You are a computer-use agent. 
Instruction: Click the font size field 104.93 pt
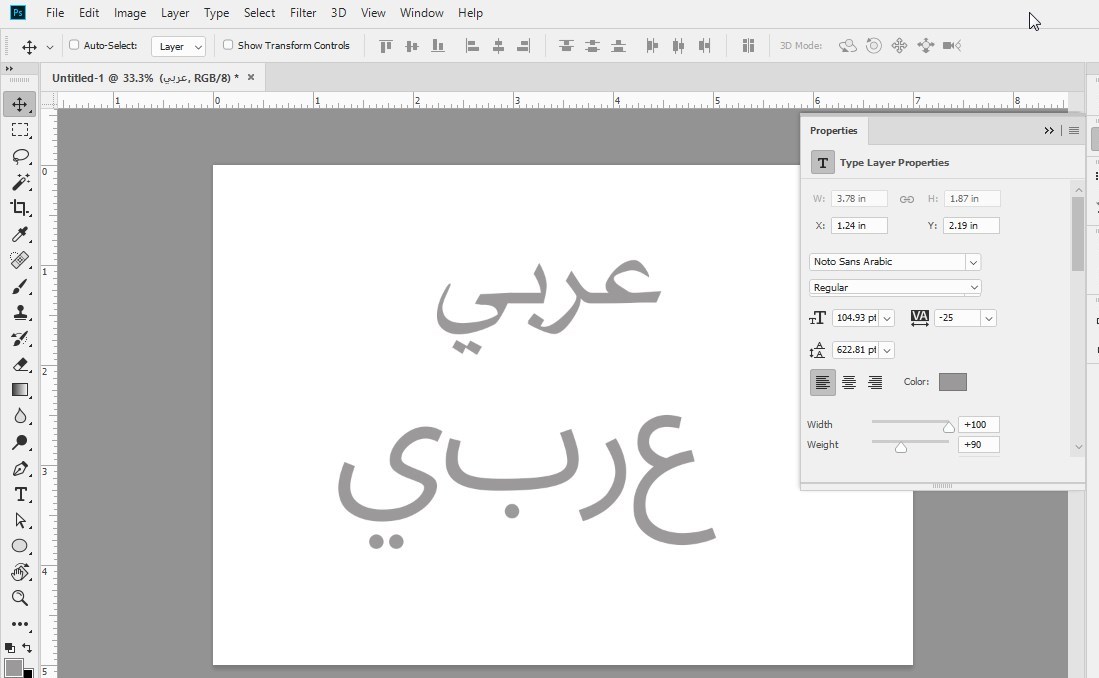[855, 318]
